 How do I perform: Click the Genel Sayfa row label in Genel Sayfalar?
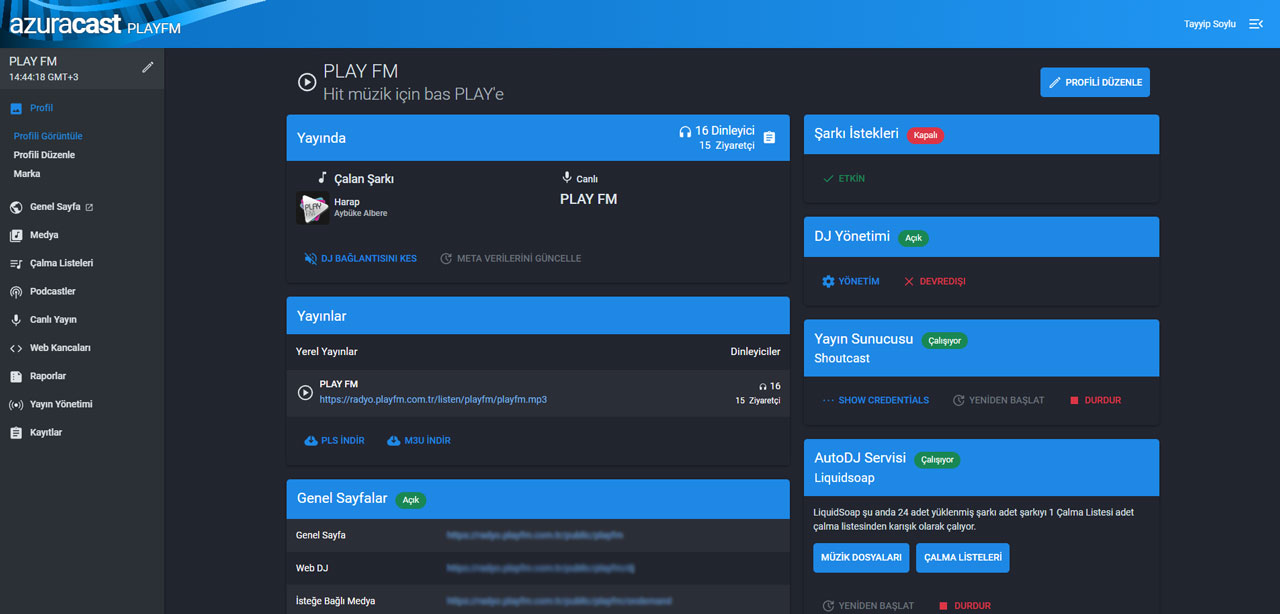(x=321, y=535)
